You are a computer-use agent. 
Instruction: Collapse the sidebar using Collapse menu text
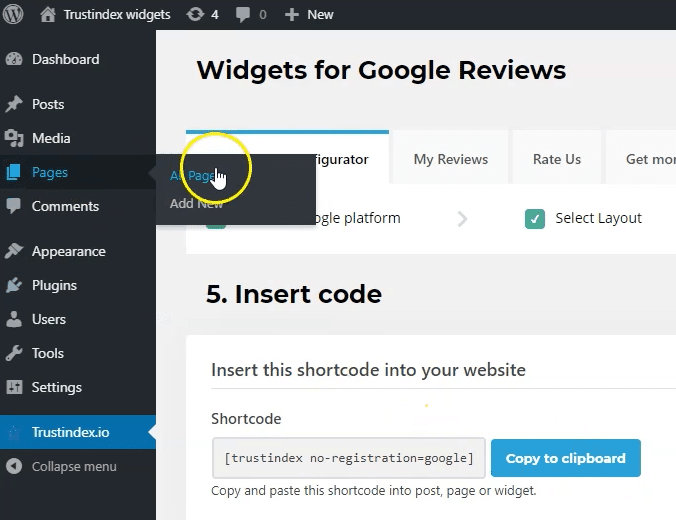74,467
